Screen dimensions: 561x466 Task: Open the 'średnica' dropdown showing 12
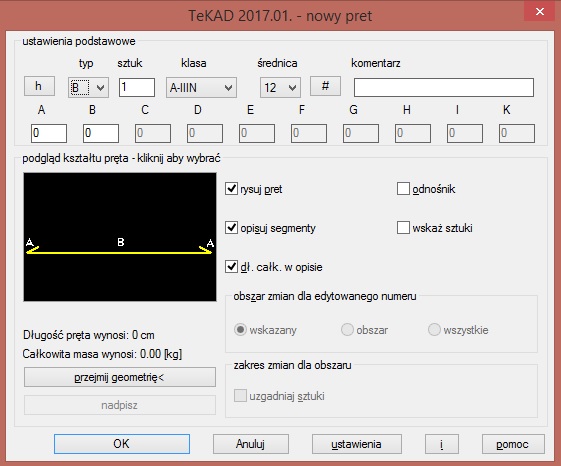[x=280, y=87]
